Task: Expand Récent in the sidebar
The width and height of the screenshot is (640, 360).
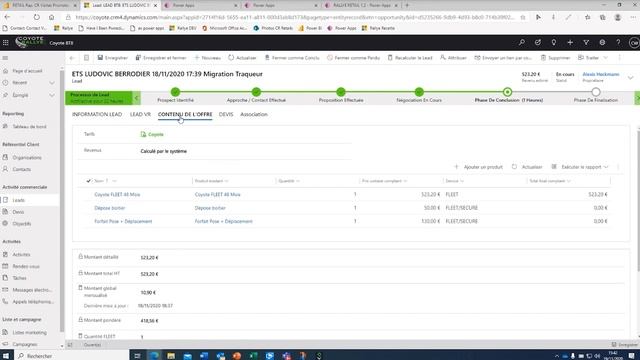Action: (52, 83)
